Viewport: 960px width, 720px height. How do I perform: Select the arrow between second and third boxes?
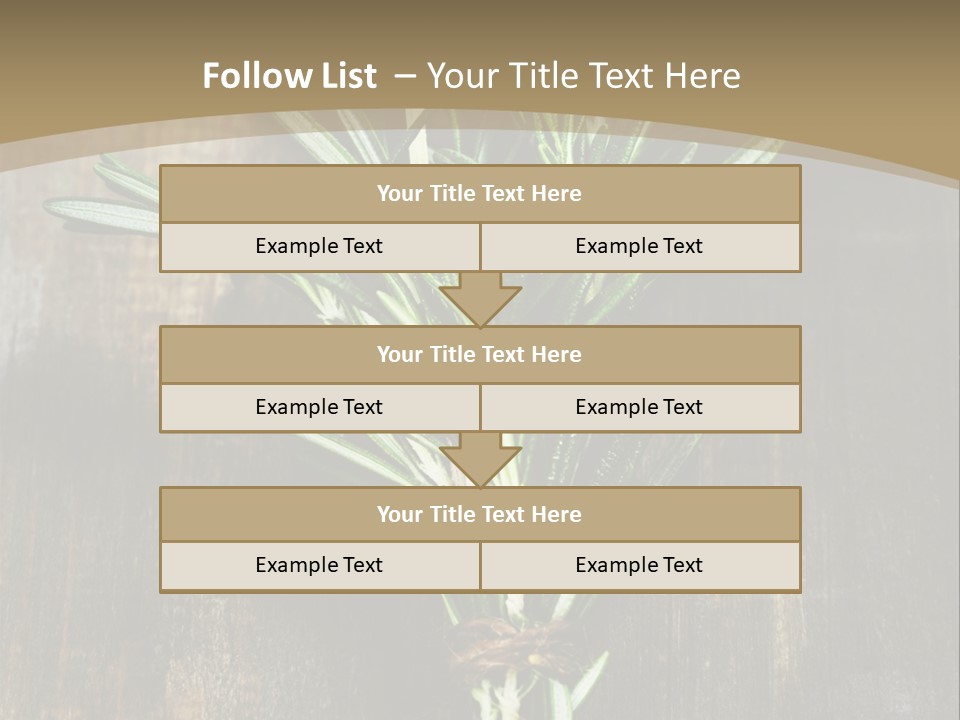click(x=480, y=460)
